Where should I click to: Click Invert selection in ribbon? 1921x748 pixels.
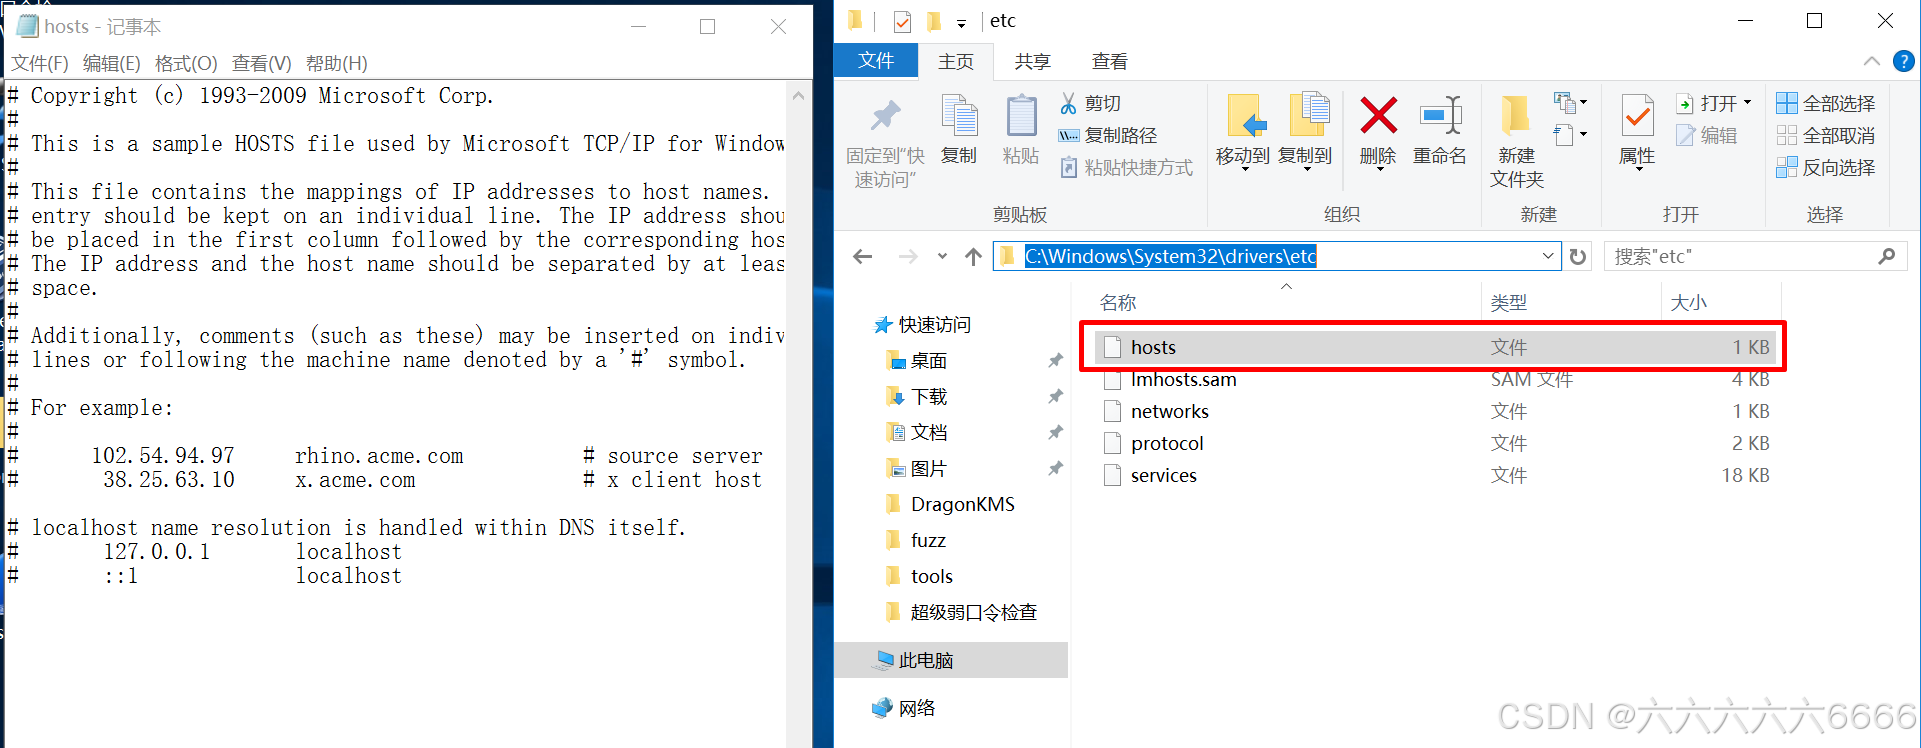tap(1826, 167)
